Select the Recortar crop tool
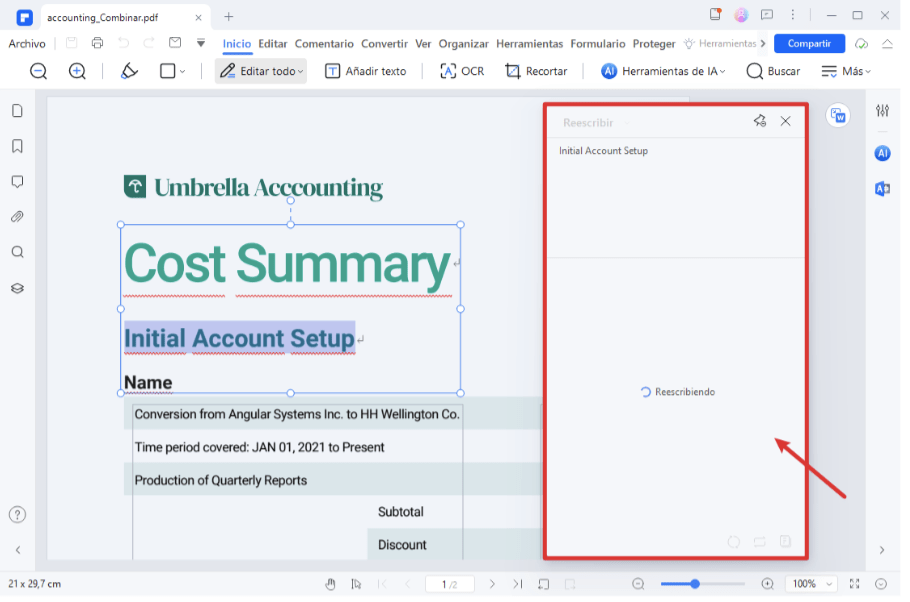Screen dimensions: 910x602 click(536, 71)
